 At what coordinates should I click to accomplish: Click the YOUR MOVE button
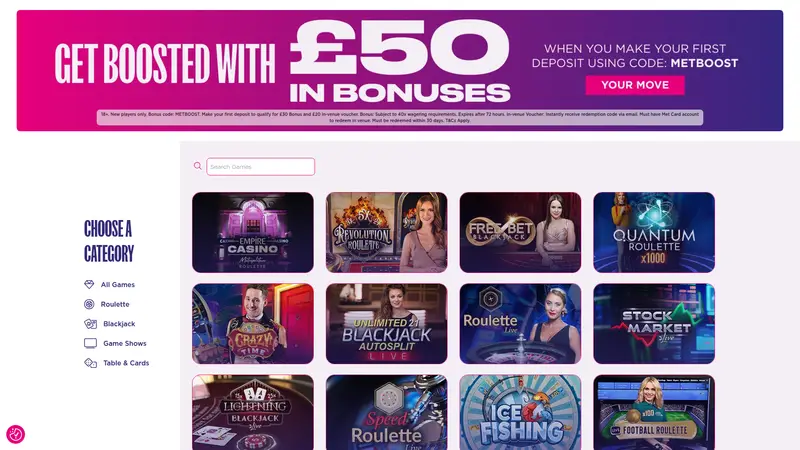(x=635, y=85)
